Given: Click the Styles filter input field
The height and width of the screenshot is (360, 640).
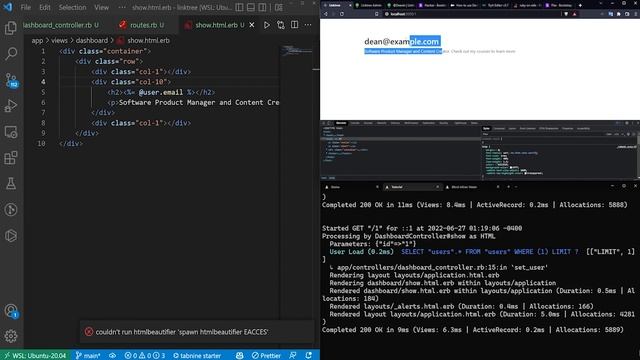Looking at the screenshot, I should coord(543,134).
